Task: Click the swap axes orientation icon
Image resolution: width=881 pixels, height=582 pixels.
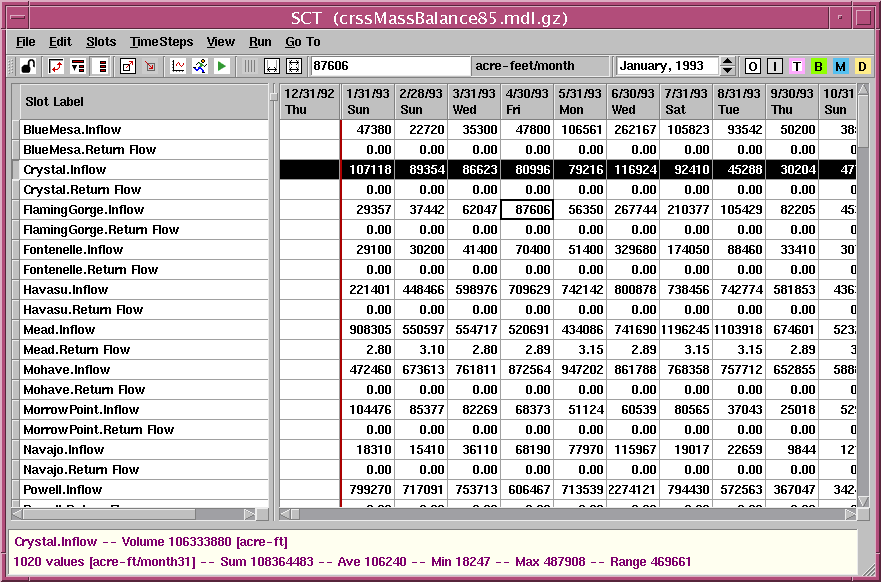Action: pos(56,66)
